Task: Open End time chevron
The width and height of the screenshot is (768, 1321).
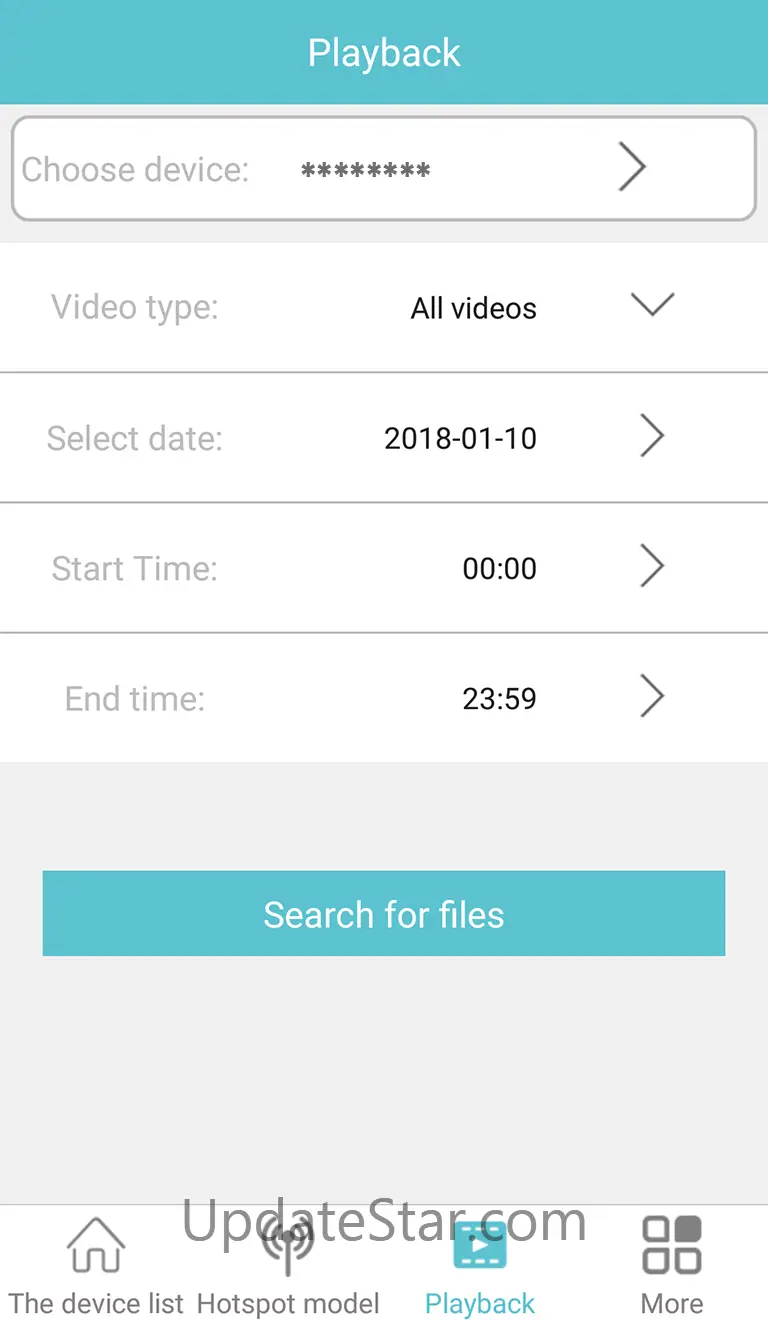Action: (x=652, y=697)
